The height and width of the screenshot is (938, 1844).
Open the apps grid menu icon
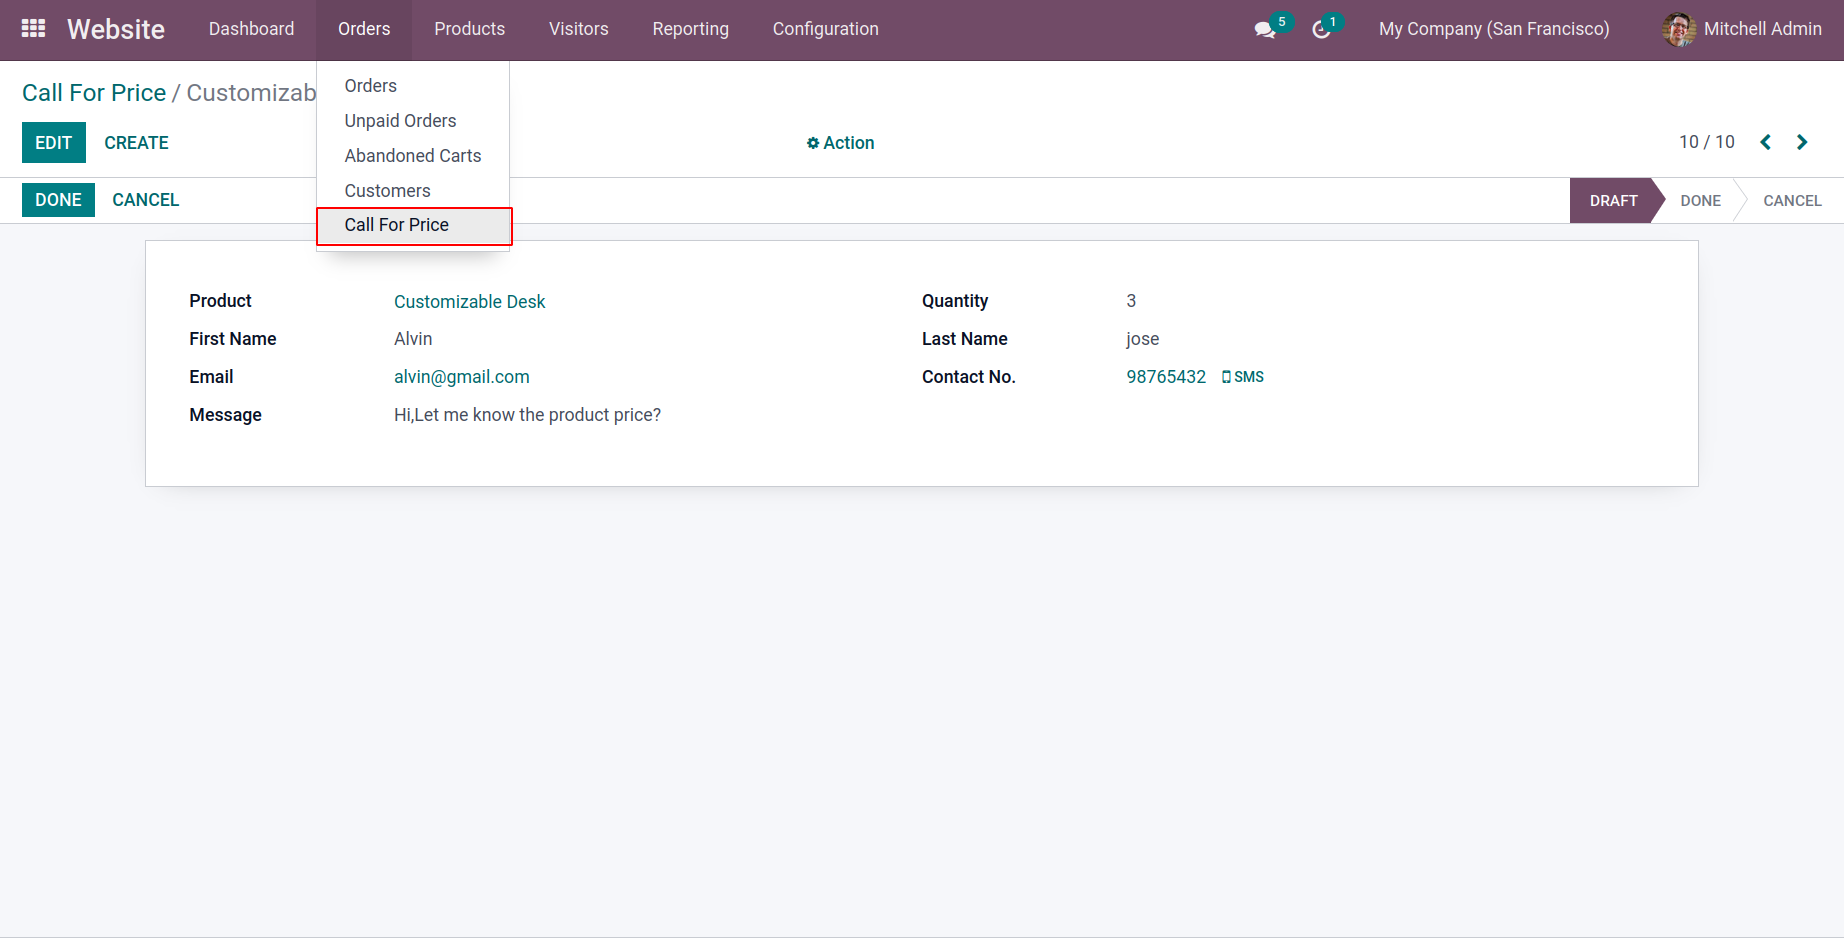pyautogui.click(x=33, y=28)
